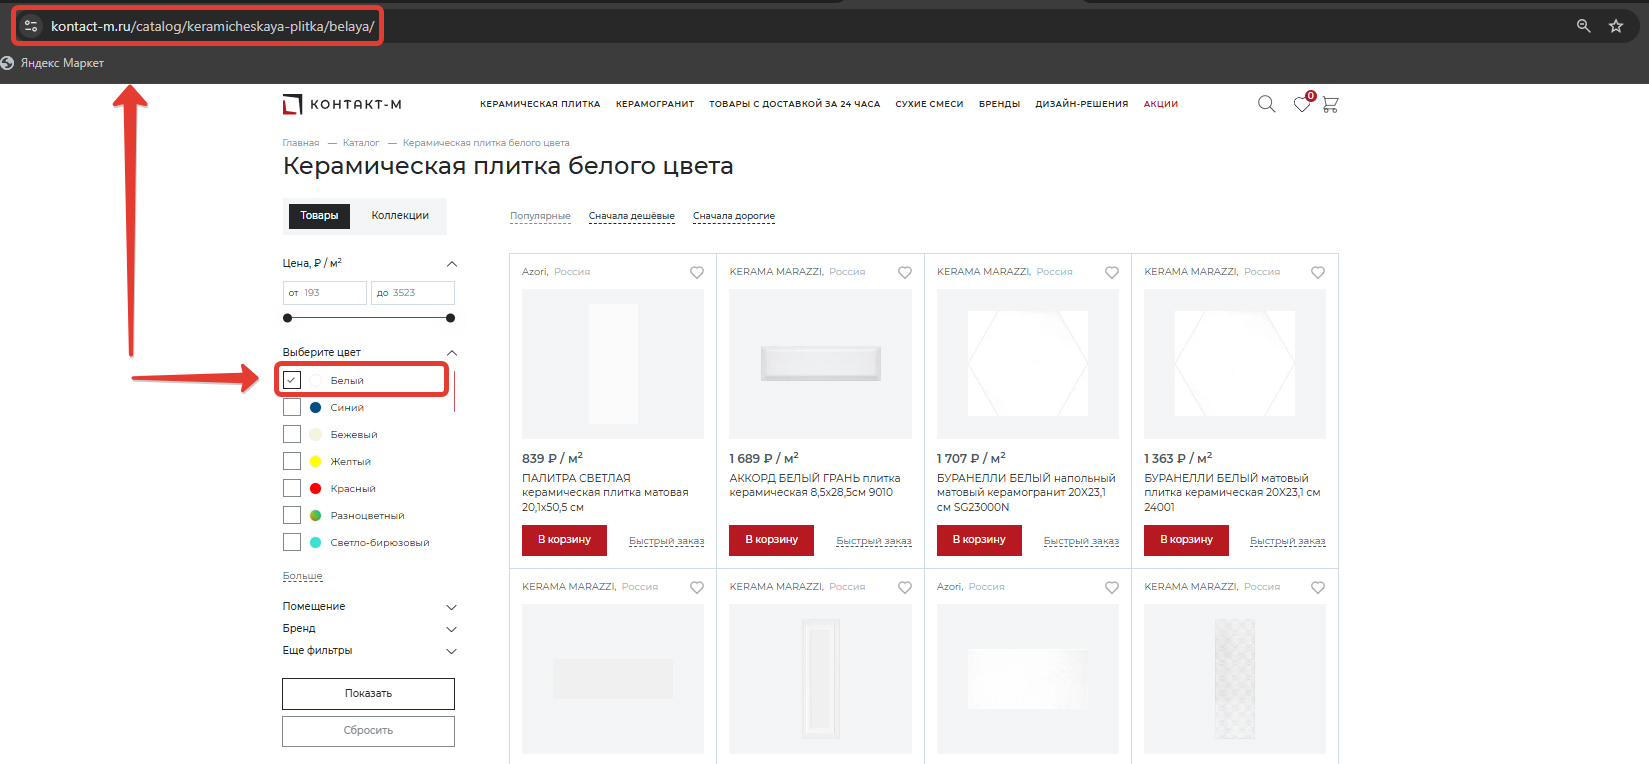Viewport: 1649px width, 764px height.
Task: Open site info icon in address bar
Action: pyautogui.click(x=31, y=26)
